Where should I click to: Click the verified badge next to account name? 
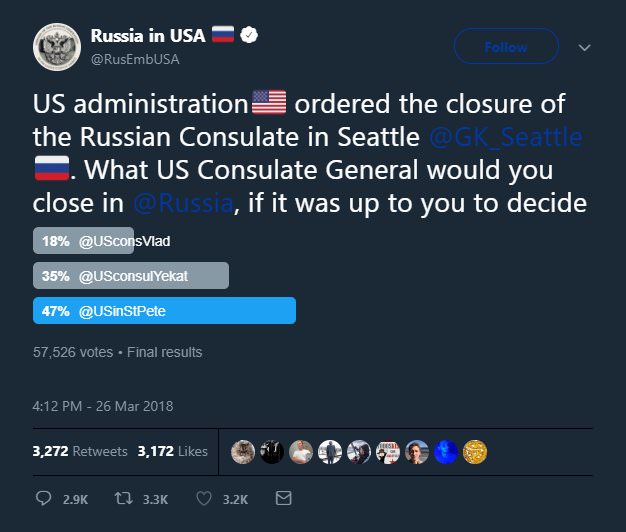pyautogui.click(x=250, y=36)
